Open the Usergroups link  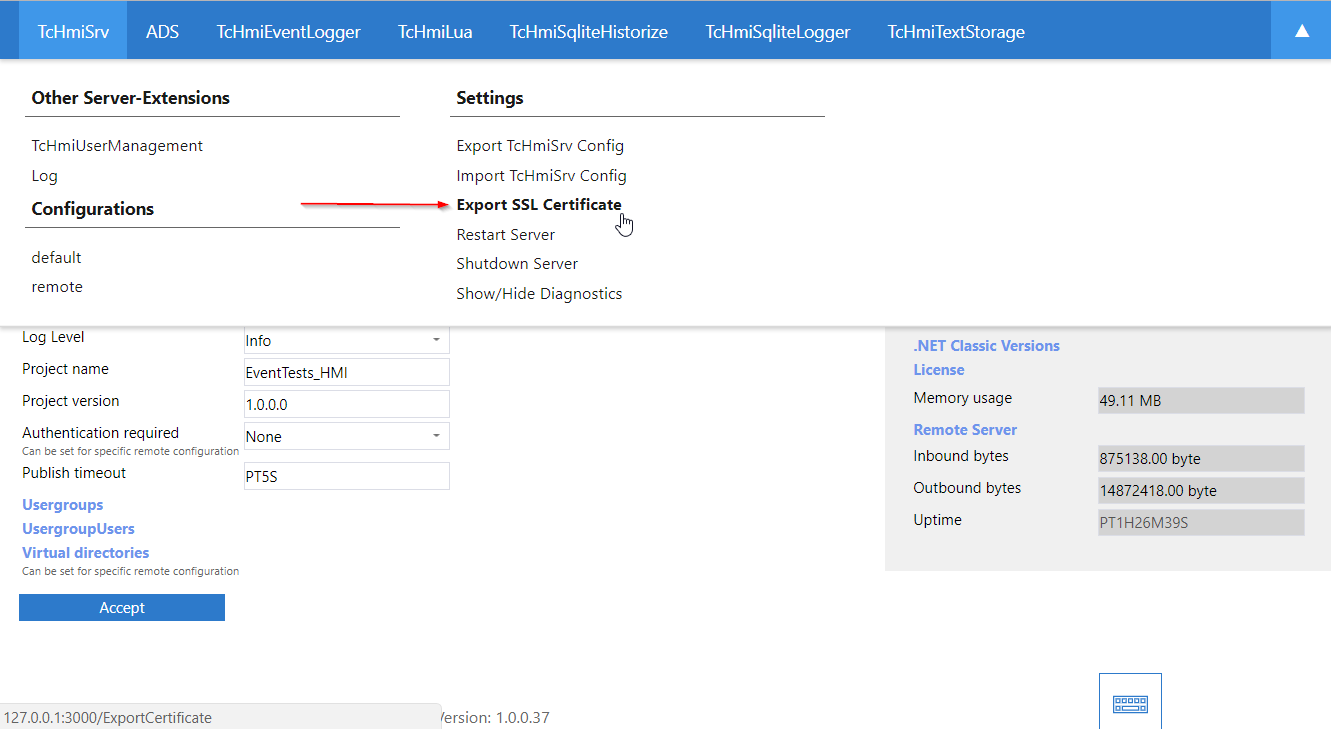tap(63, 505)
